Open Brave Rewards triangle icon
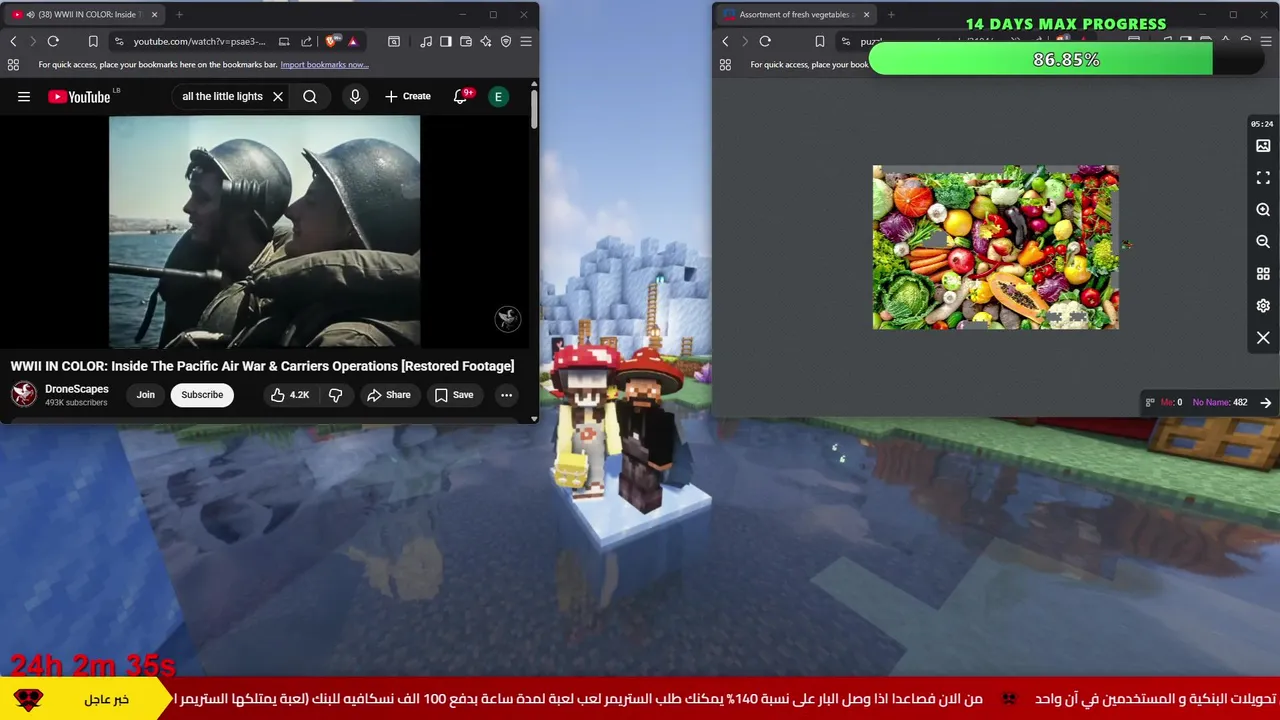The image size is (1280, 720). point(353,41)
